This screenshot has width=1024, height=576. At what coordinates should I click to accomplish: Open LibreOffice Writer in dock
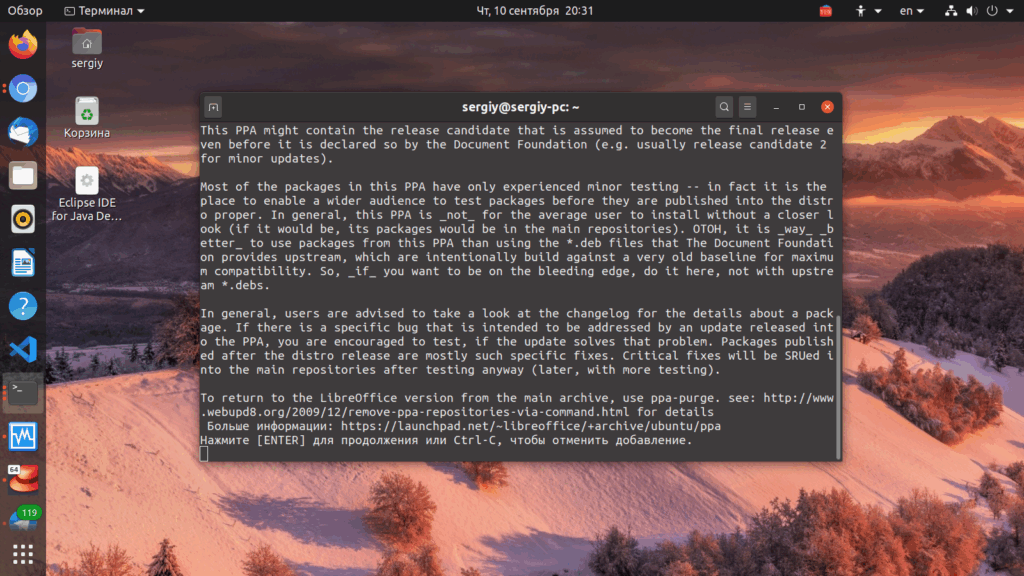23,263
